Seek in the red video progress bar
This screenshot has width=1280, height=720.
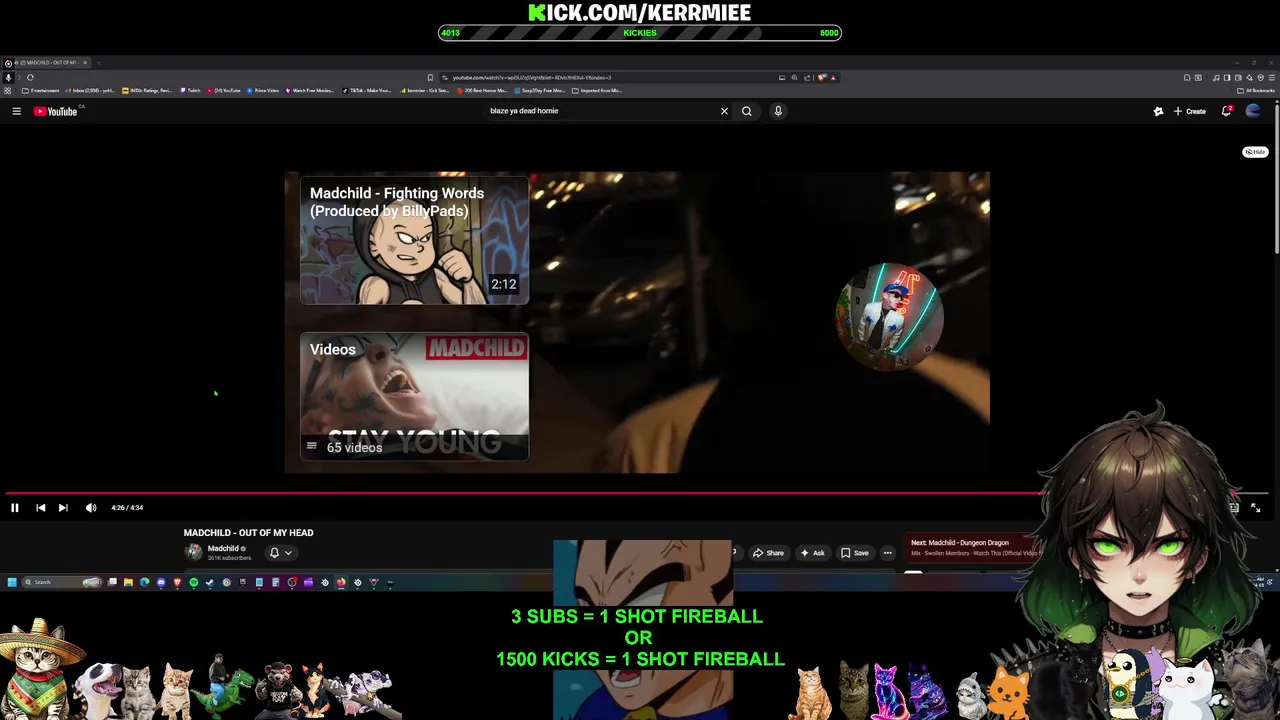(636, 493)
